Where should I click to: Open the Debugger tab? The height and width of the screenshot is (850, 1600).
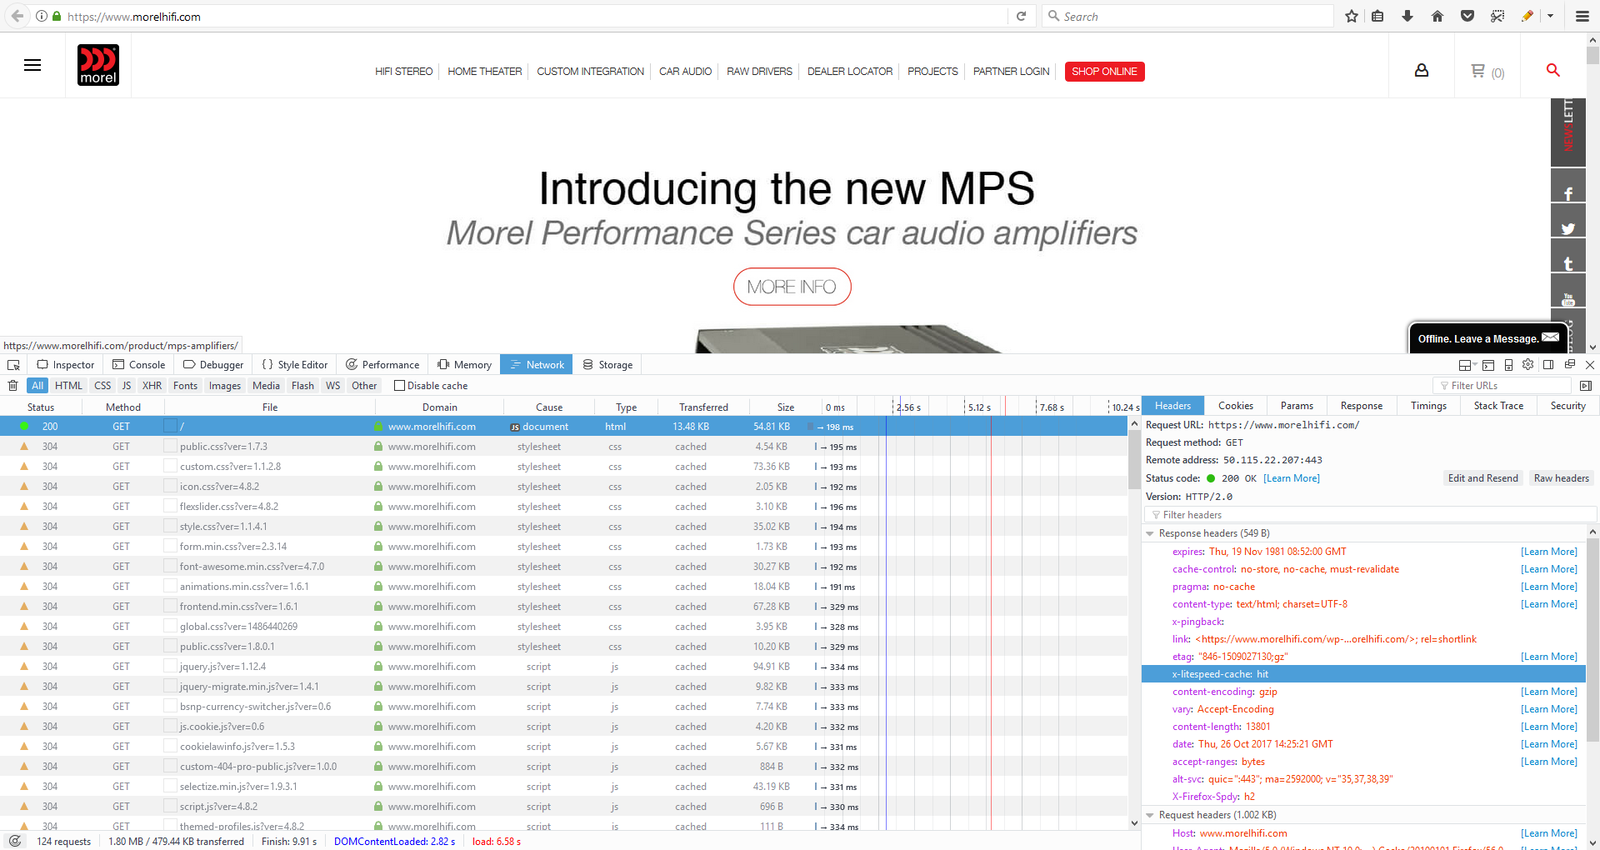tap(213, 365)
